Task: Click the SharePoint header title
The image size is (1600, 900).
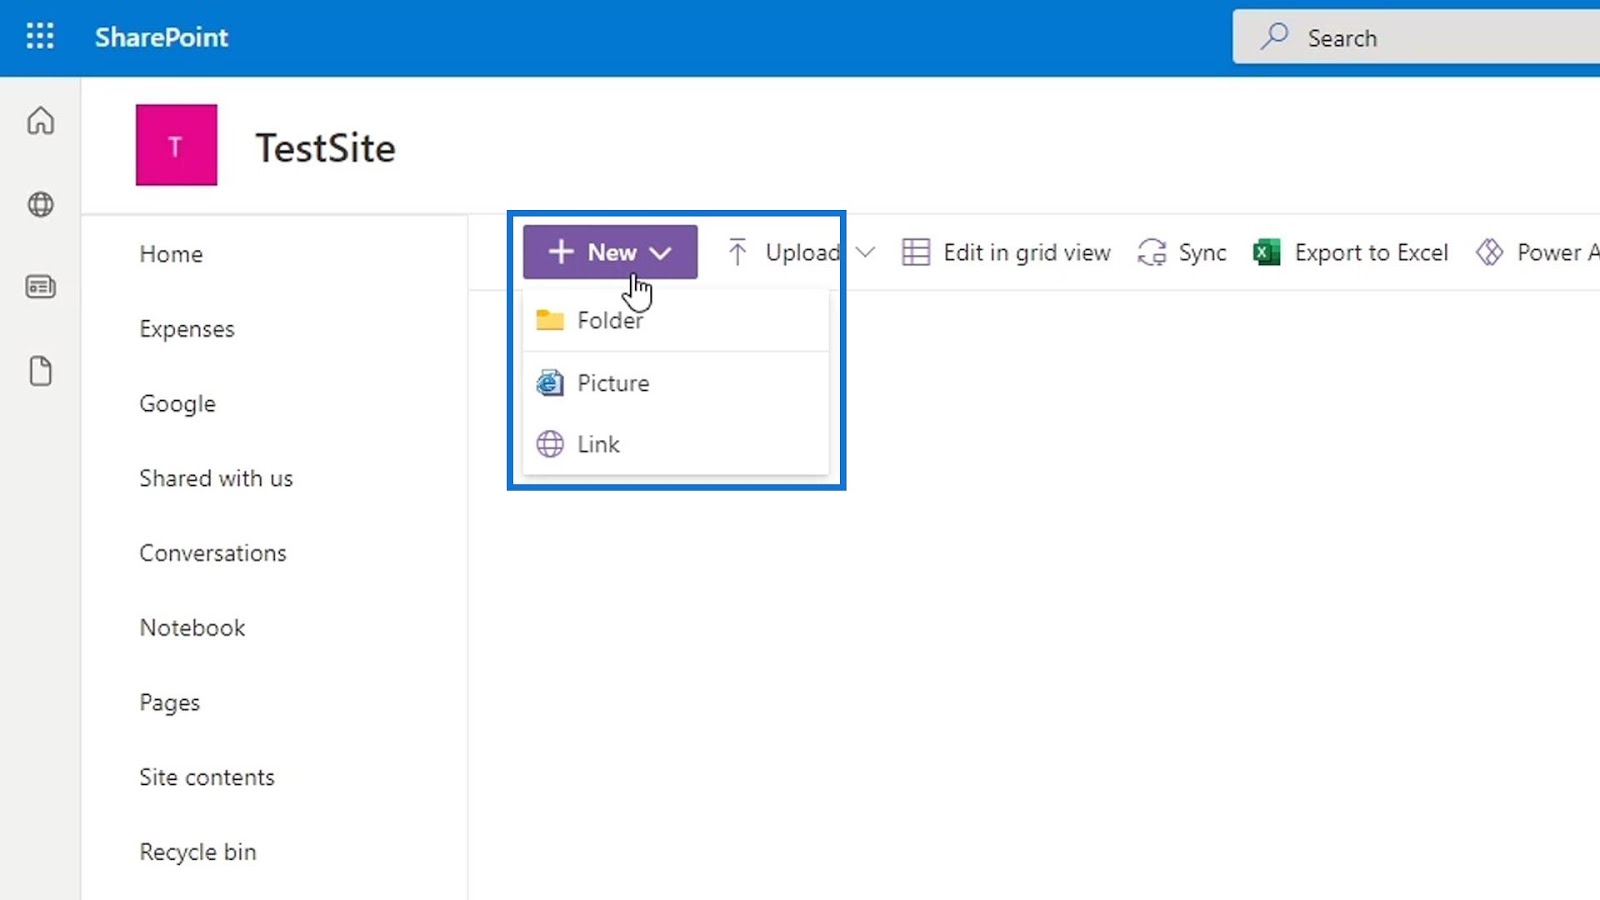Action: tap(162, 37)
